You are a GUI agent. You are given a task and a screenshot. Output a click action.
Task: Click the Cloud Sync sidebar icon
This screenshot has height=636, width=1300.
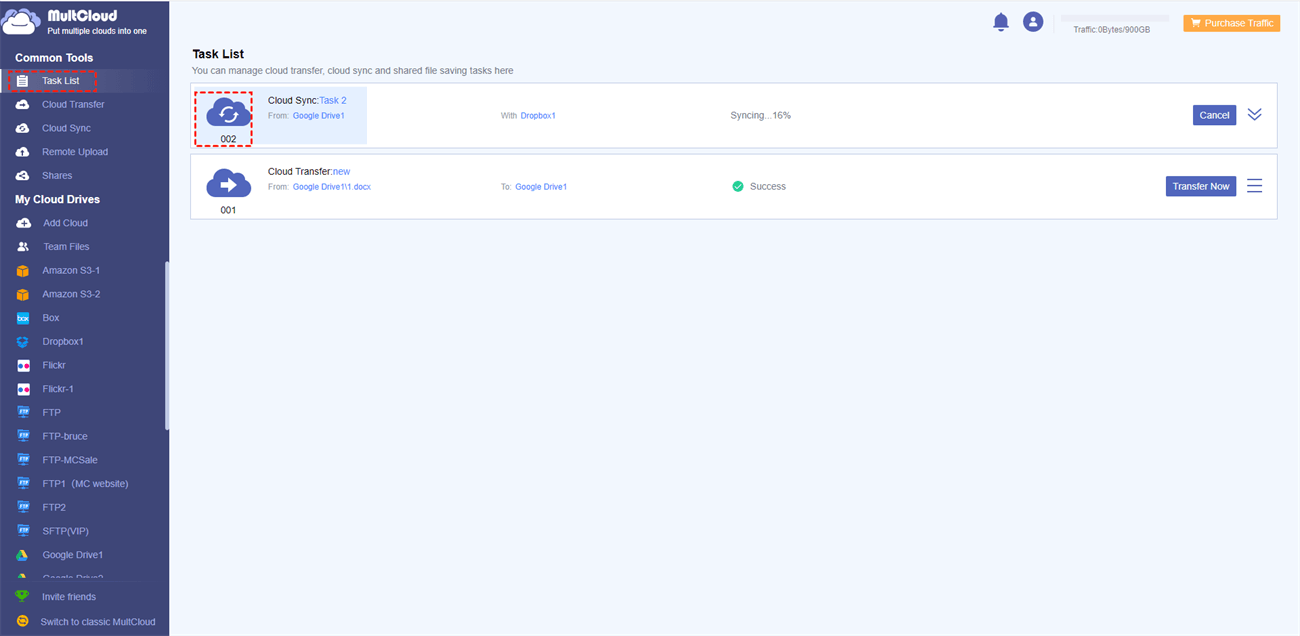(22, 128)
